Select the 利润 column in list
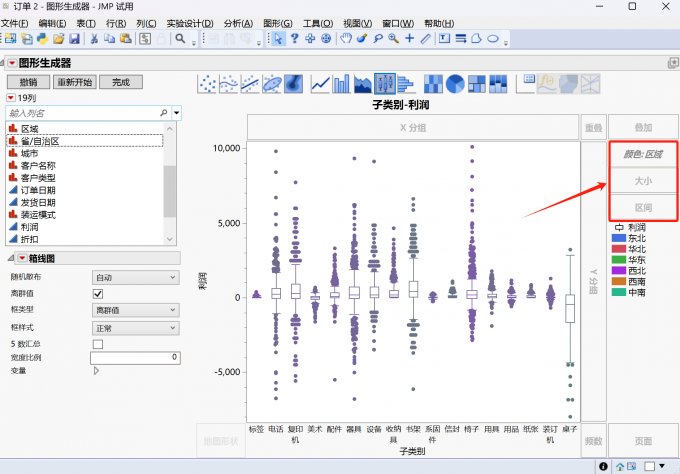This screenshot has height=474, width=680. click(29, 227)
